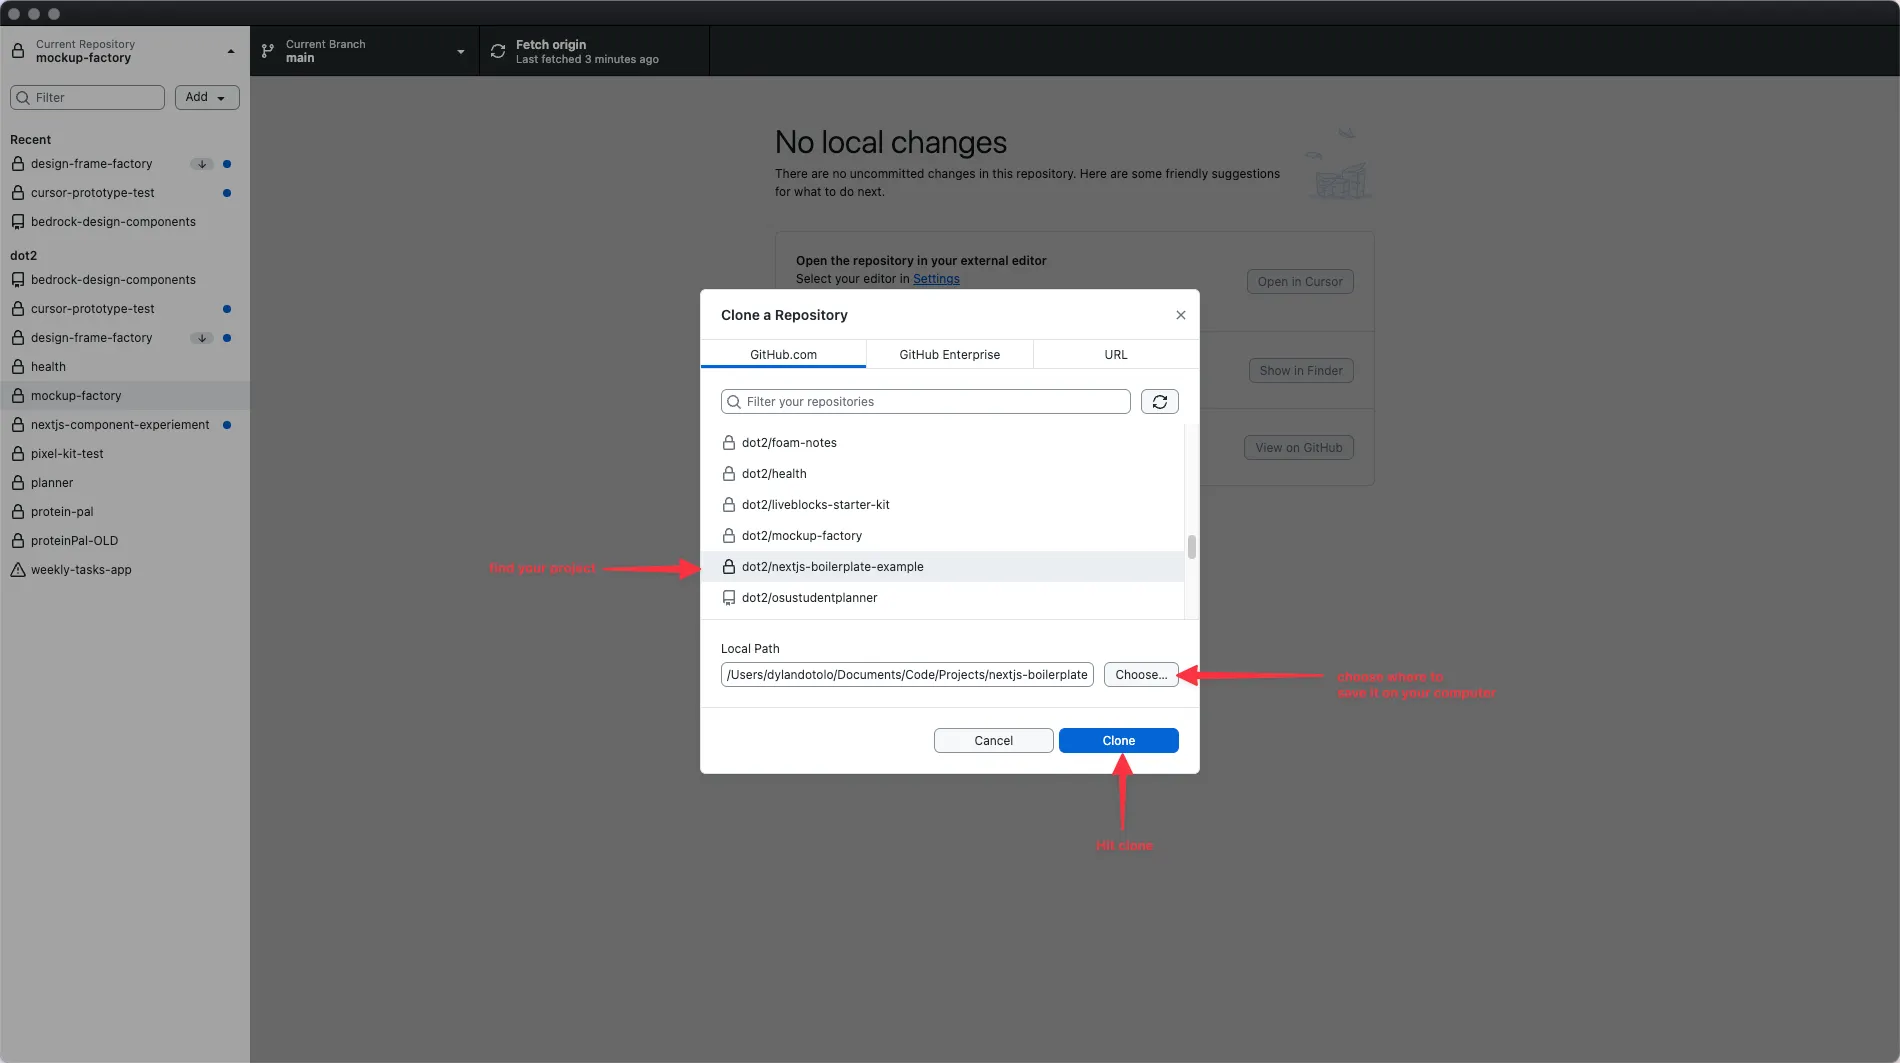Cancel the clone dialog
This screenshot has height=1063, width=1900.
pos(994,741)
